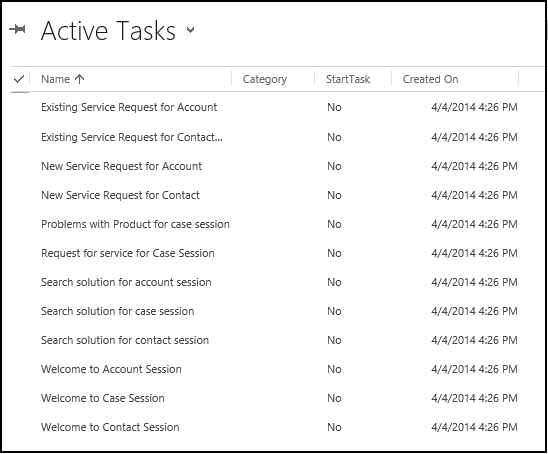This screenshot has width=548, height=454.
Task: Click Created On date for Request for service row
Action: 474,253
